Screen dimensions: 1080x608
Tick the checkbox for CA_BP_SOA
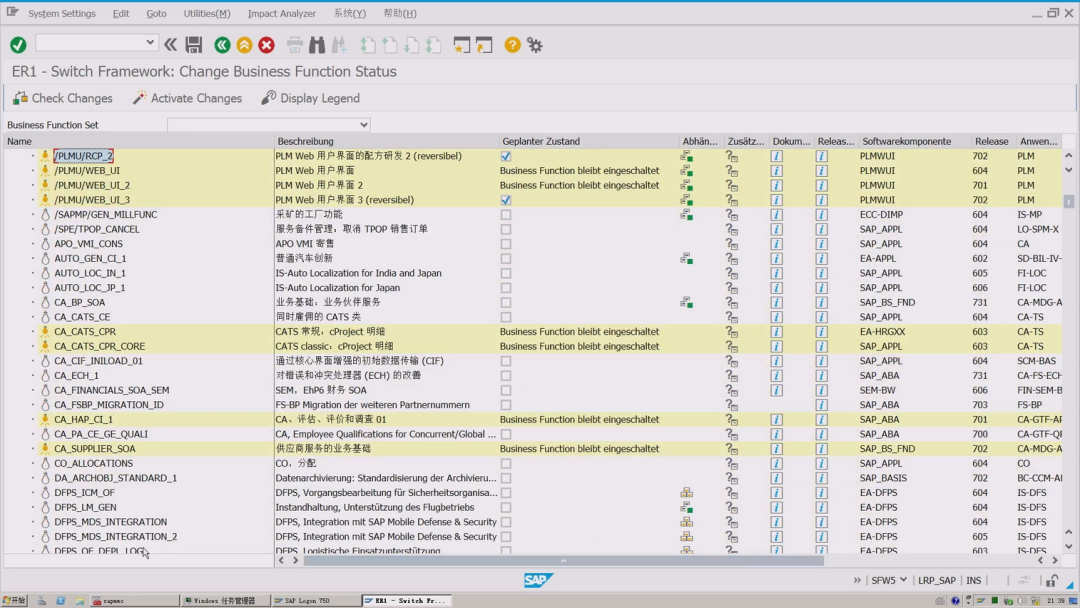pos(506,302)
